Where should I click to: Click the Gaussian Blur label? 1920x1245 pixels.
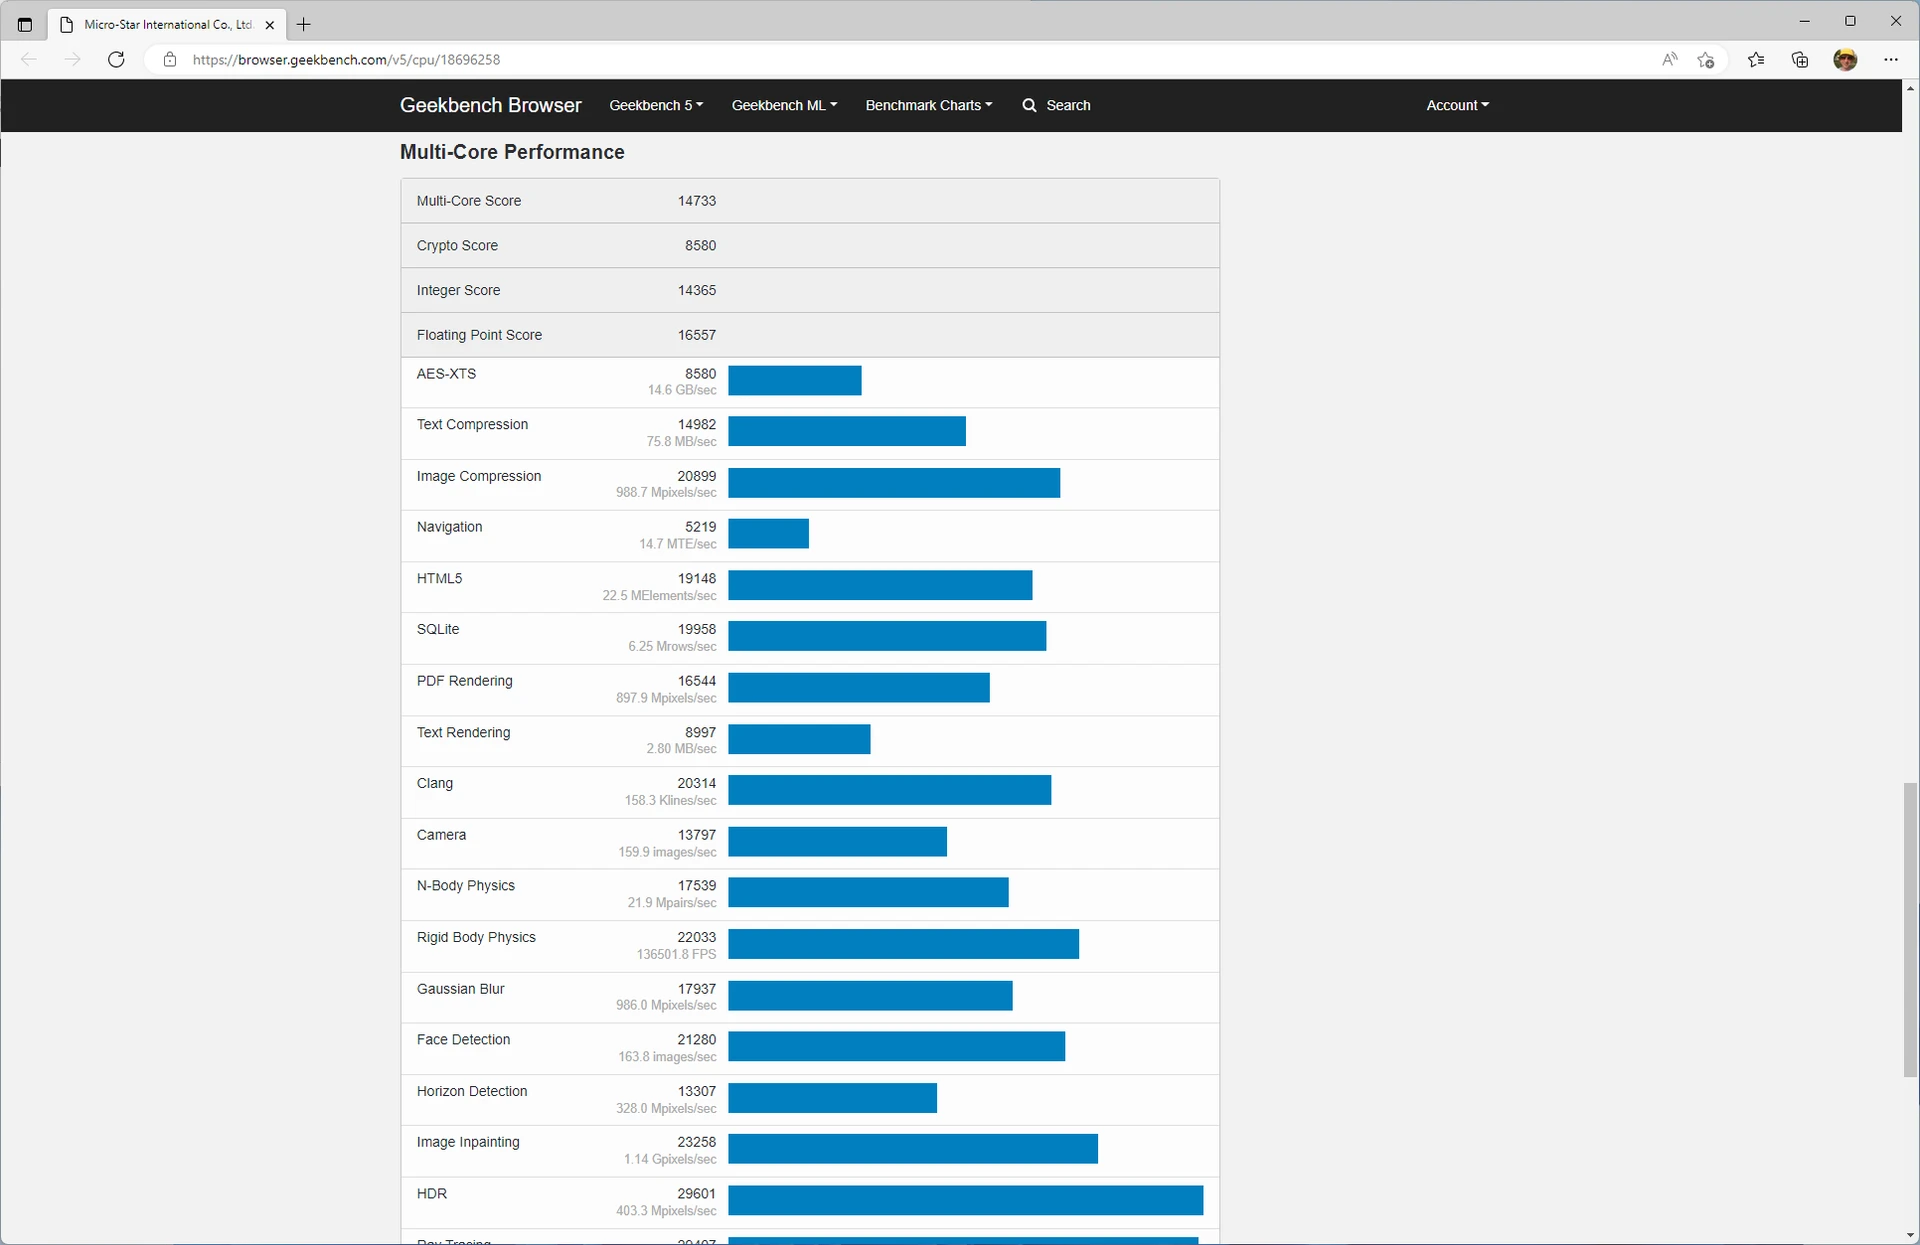[x=460, y=990]
